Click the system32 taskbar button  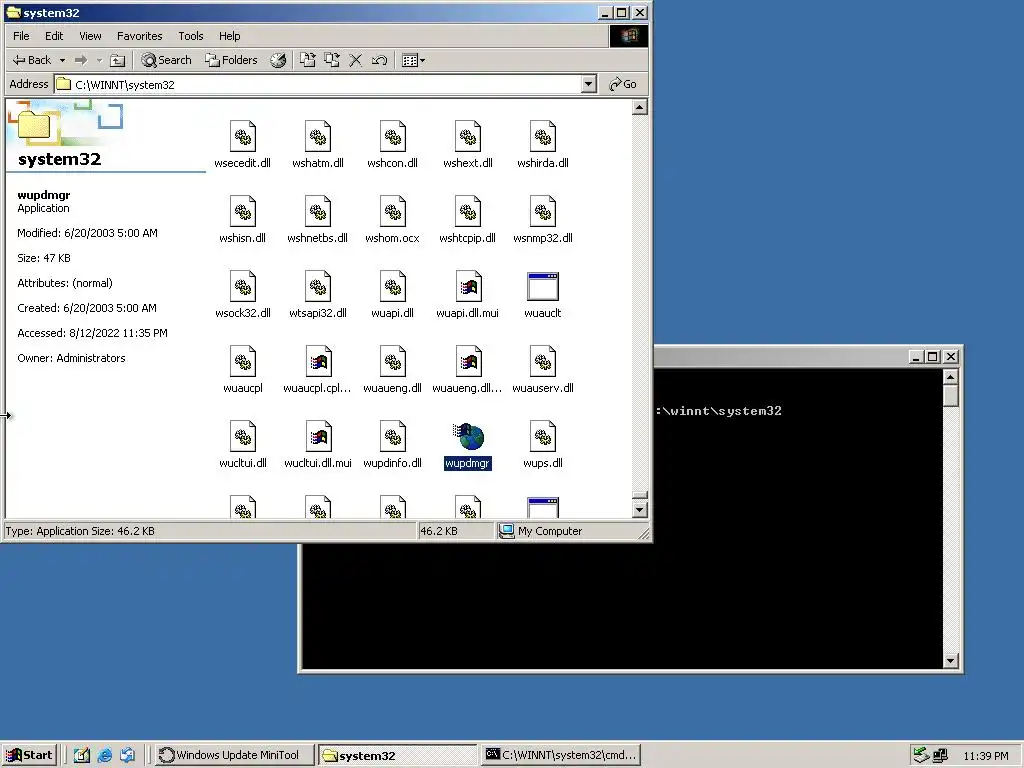398,755
